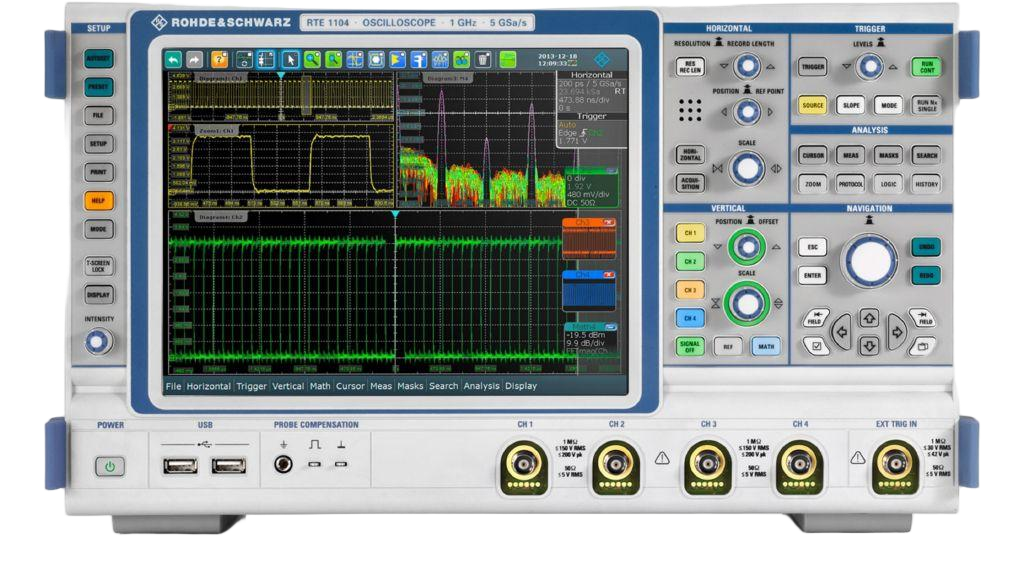1024x576 pixels.
Task: Push the Trigger LEVELS rotary knob
Action: [x=869, y=67]
